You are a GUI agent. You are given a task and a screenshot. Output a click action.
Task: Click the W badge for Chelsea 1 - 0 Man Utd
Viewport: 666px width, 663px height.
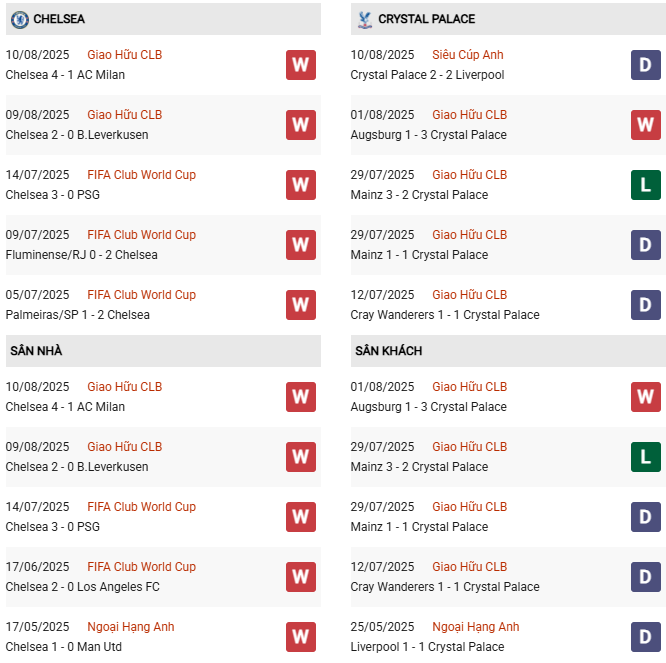[x=300, y=637]
